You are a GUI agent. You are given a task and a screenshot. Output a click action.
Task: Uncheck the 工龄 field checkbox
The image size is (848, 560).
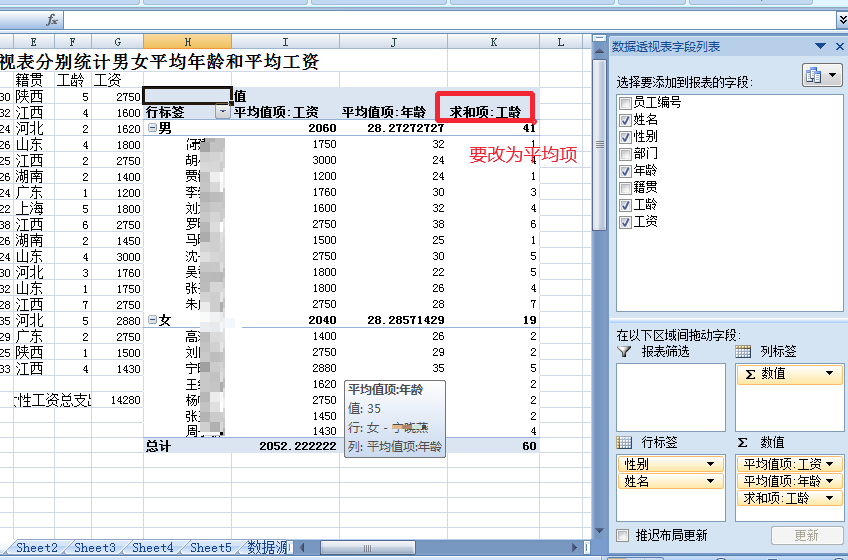coord(626,205)
